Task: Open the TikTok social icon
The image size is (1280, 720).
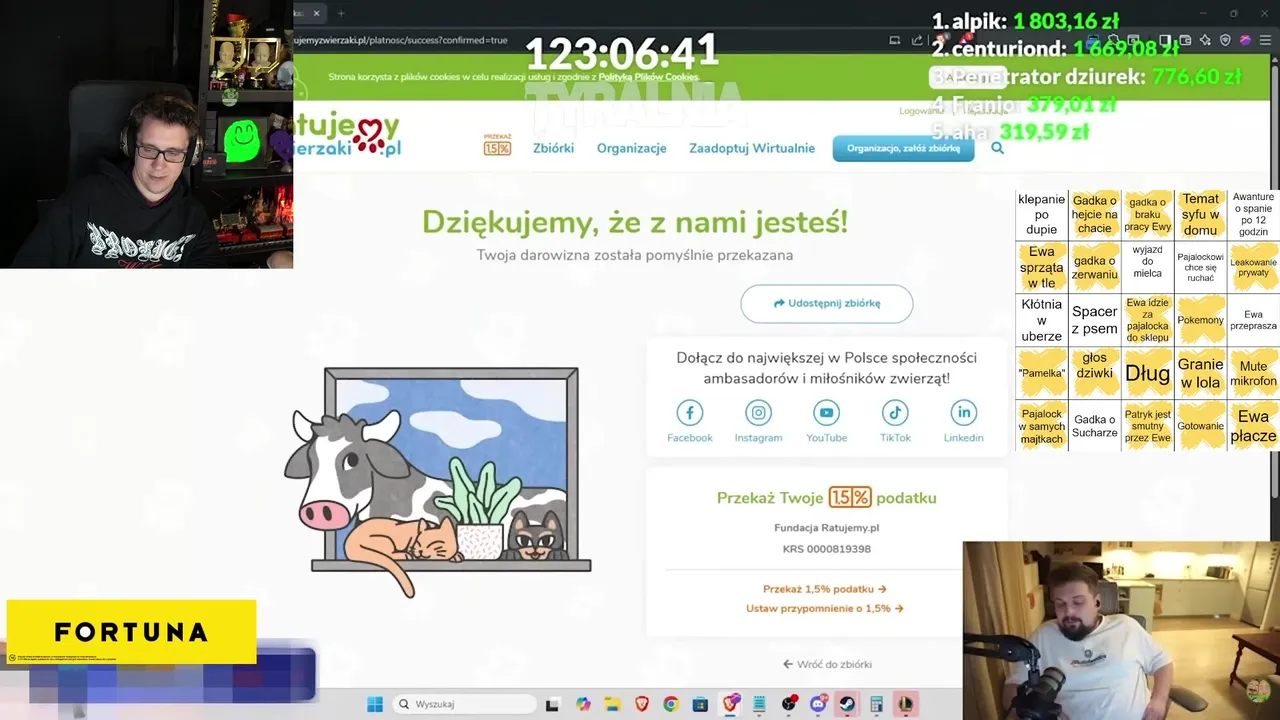Action: 895,412
